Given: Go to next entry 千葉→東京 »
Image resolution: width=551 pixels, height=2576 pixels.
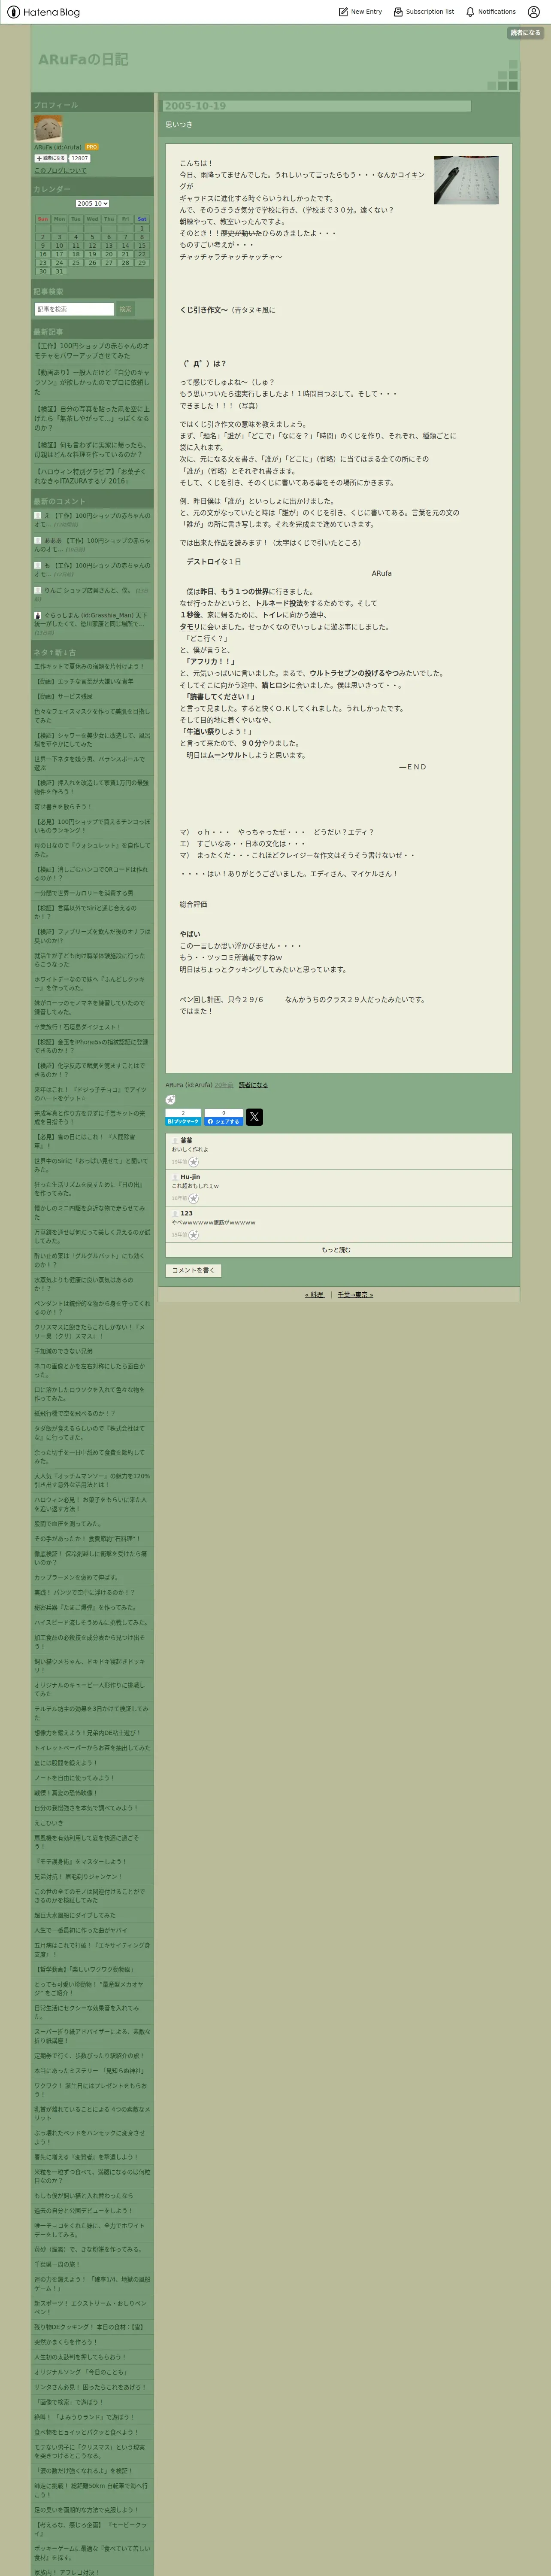Looking at the screenshot, I should 355,1294.
